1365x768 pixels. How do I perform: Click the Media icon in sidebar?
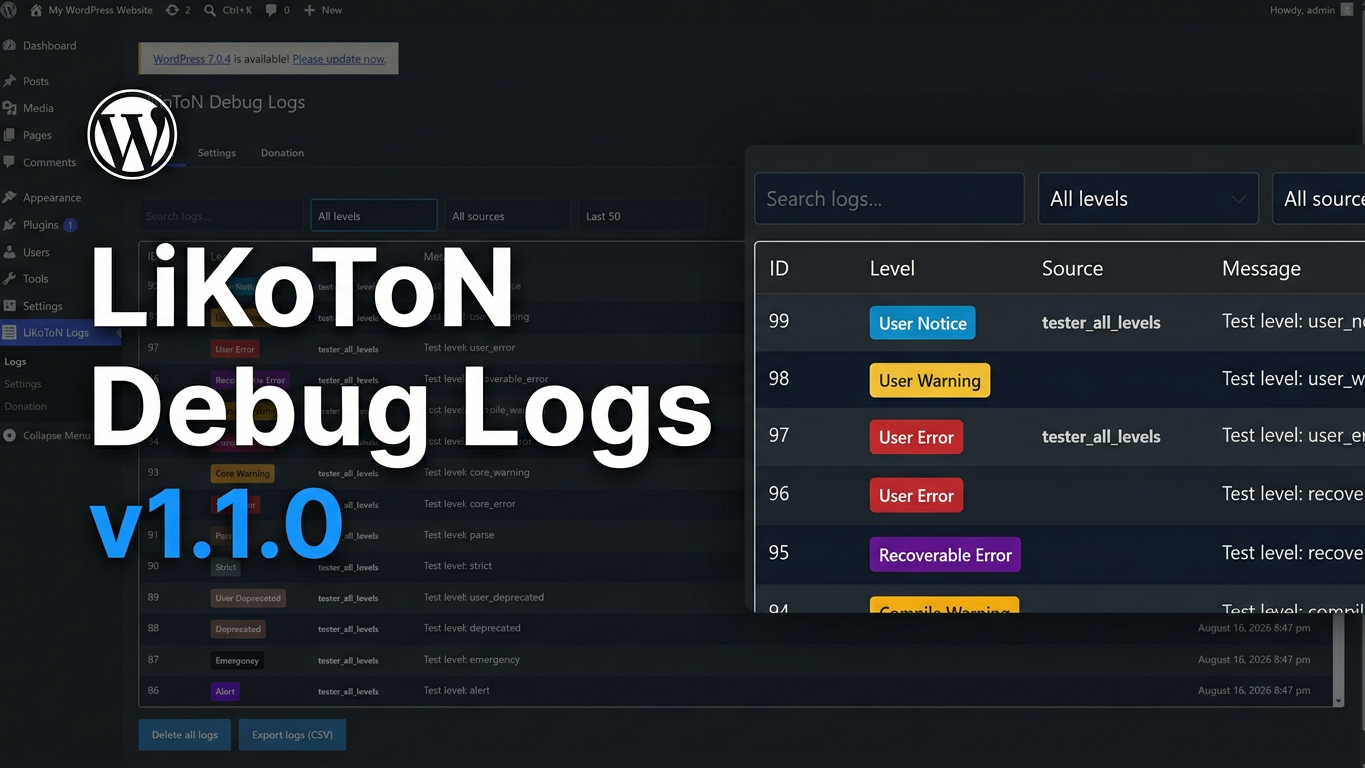9,108
